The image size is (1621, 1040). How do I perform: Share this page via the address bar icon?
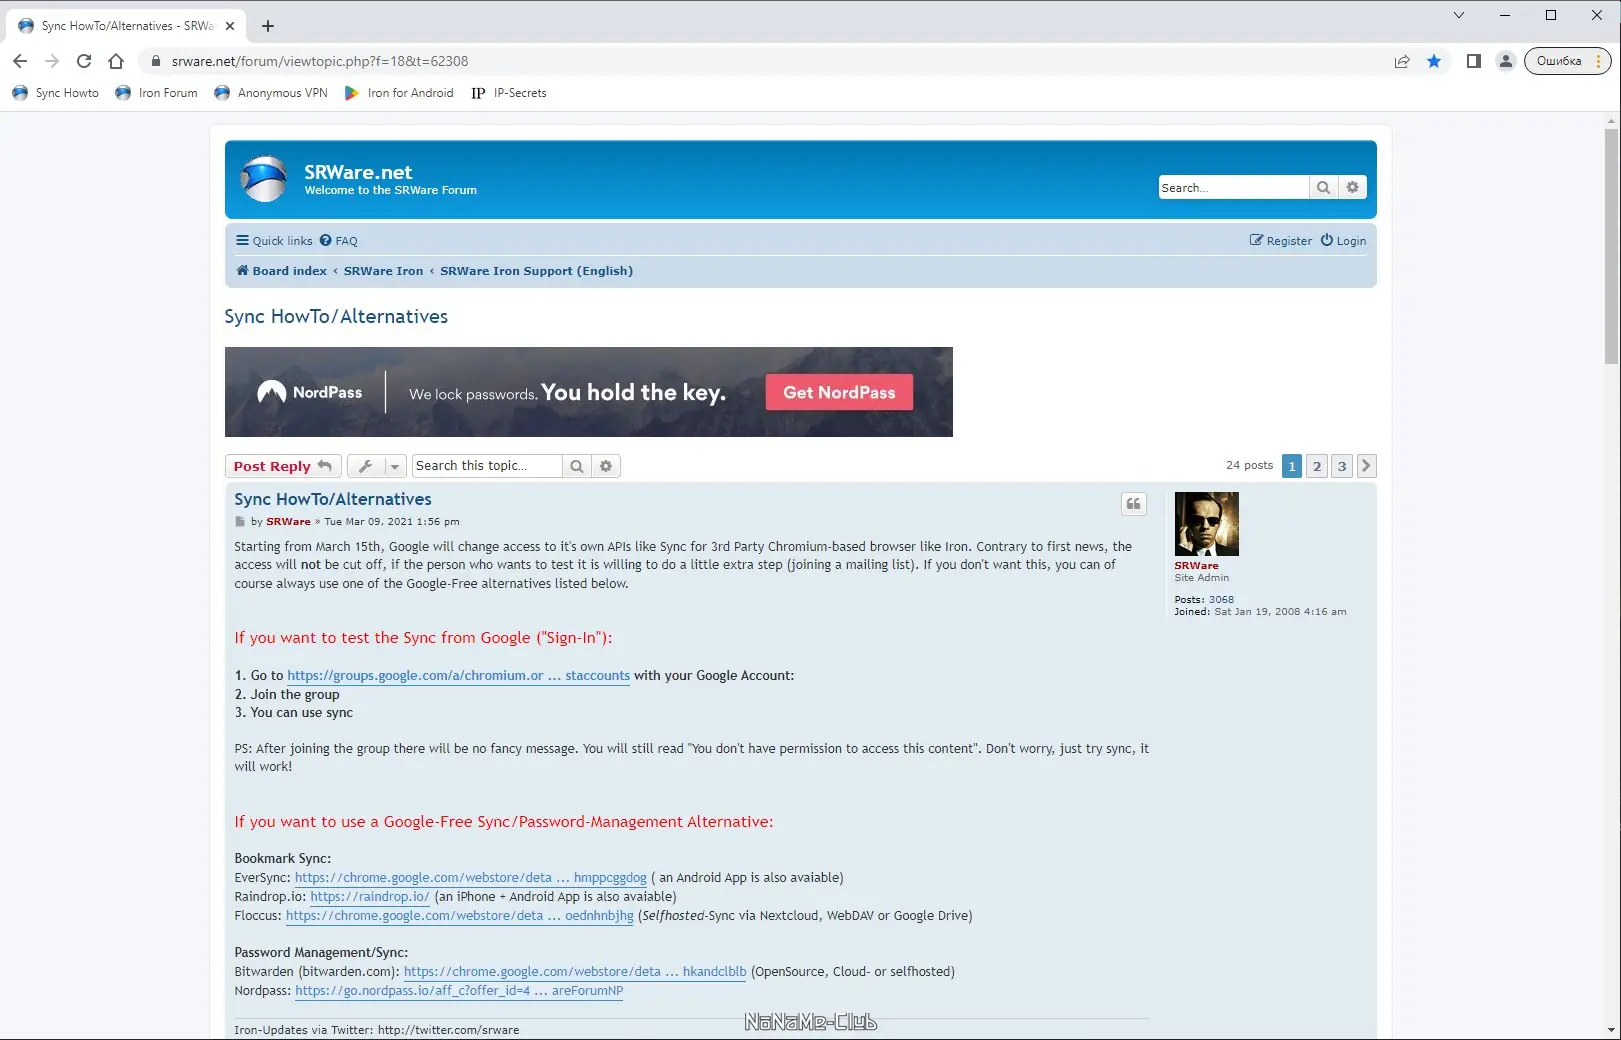pos(1402,61)
